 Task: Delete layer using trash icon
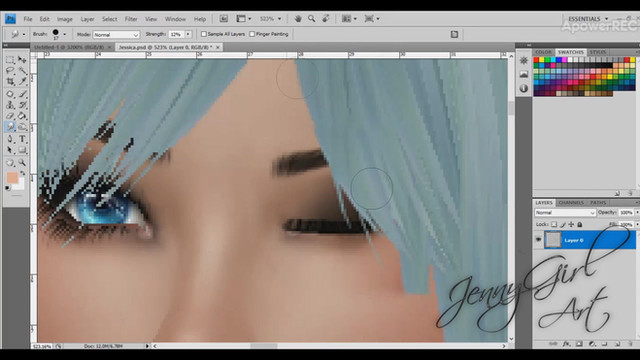pyautogui.click(x=630, y=344)
